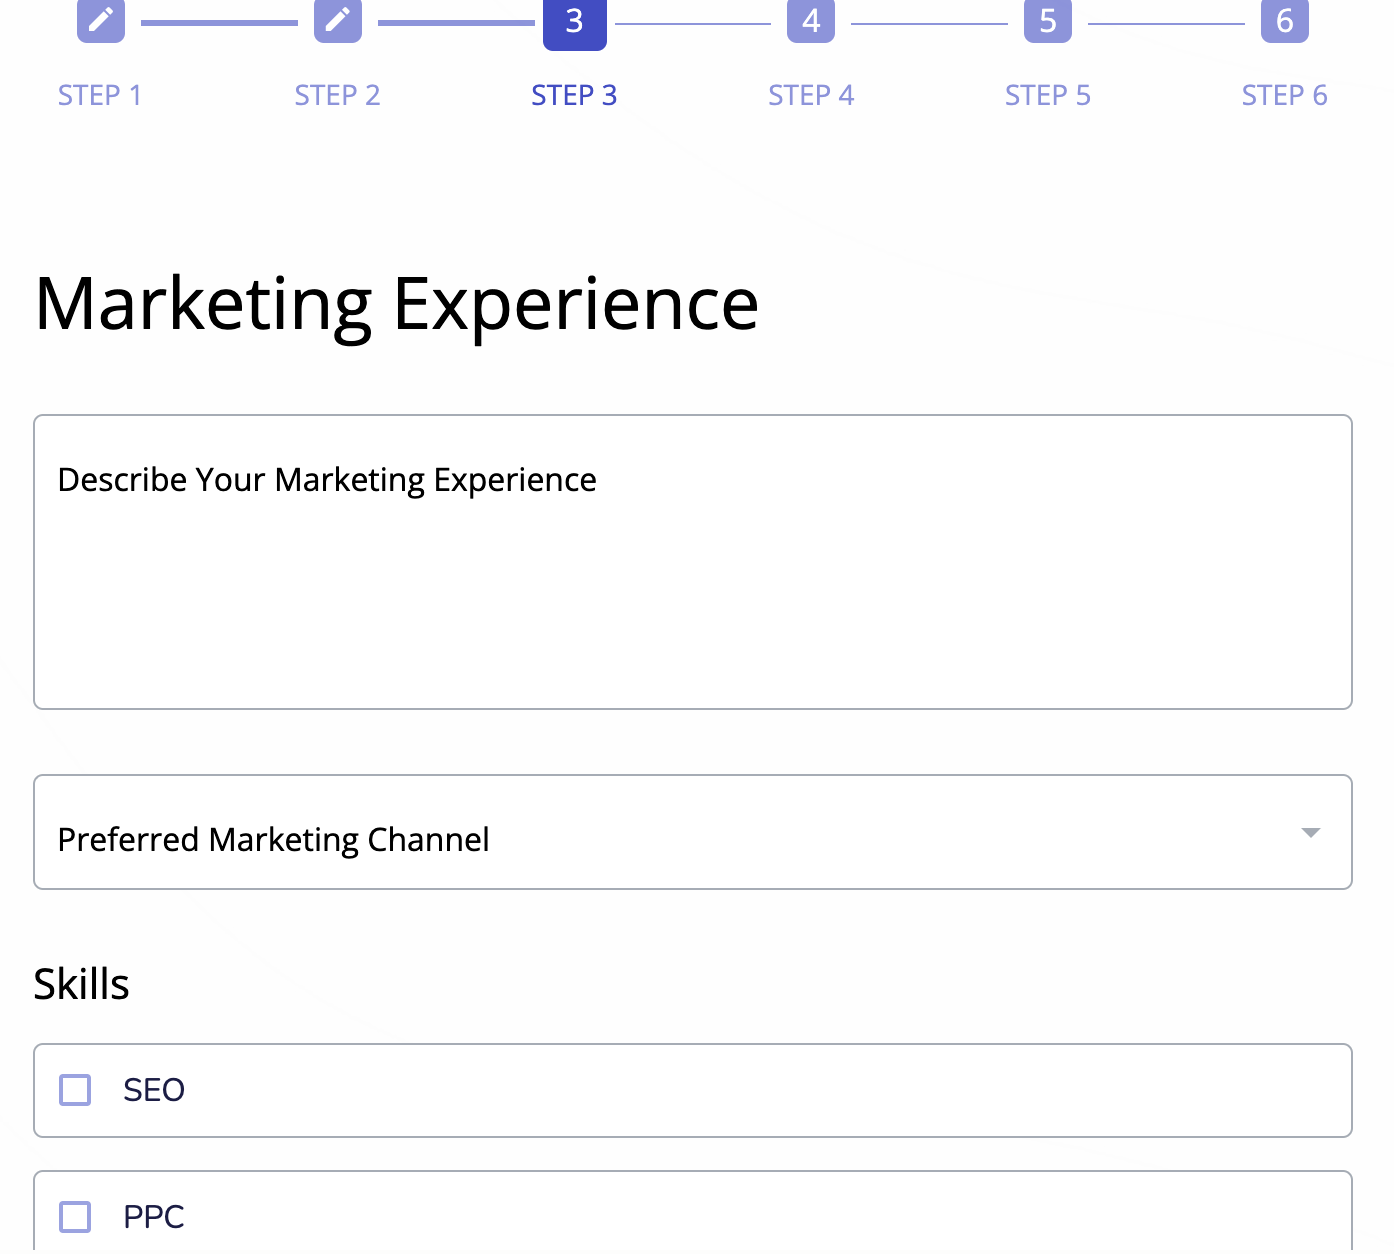This screenshot has height=1254, width=1394.
Task: Tick the PPC skill checkbox
Action: pos(75,1217)
